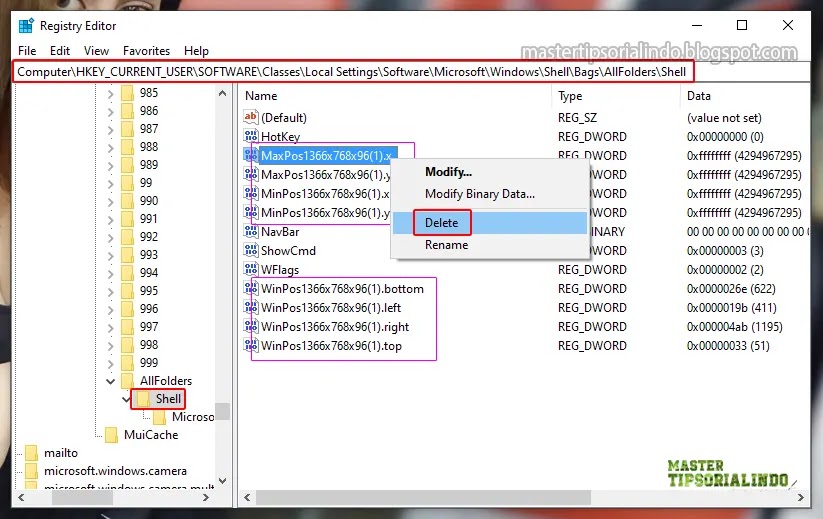Click the Registry Editor app icon in title bar

pos(26,26)
